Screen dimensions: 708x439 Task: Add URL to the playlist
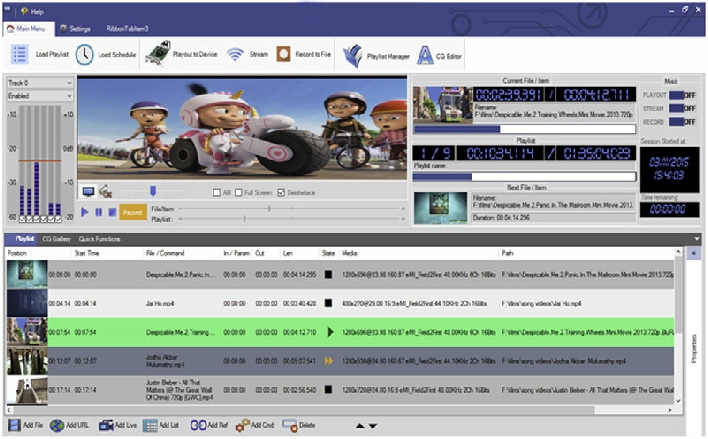pyautogui.click(x=69, y=425)
